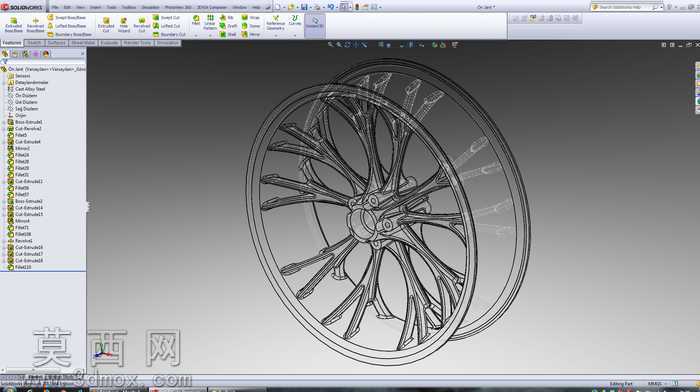
Task: Select the Mirror4 feature in tree
Action: [x=18, y=221]
